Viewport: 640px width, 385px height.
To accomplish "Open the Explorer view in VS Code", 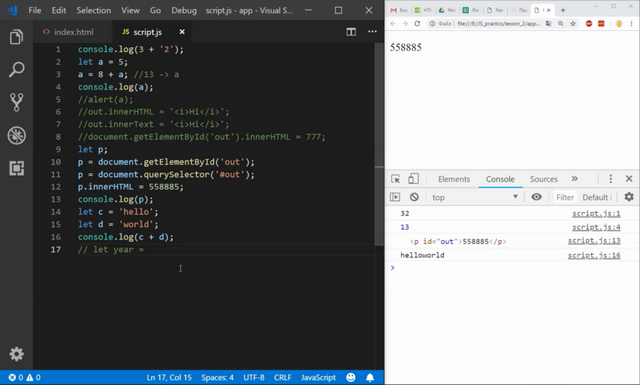I will point(16,37).
